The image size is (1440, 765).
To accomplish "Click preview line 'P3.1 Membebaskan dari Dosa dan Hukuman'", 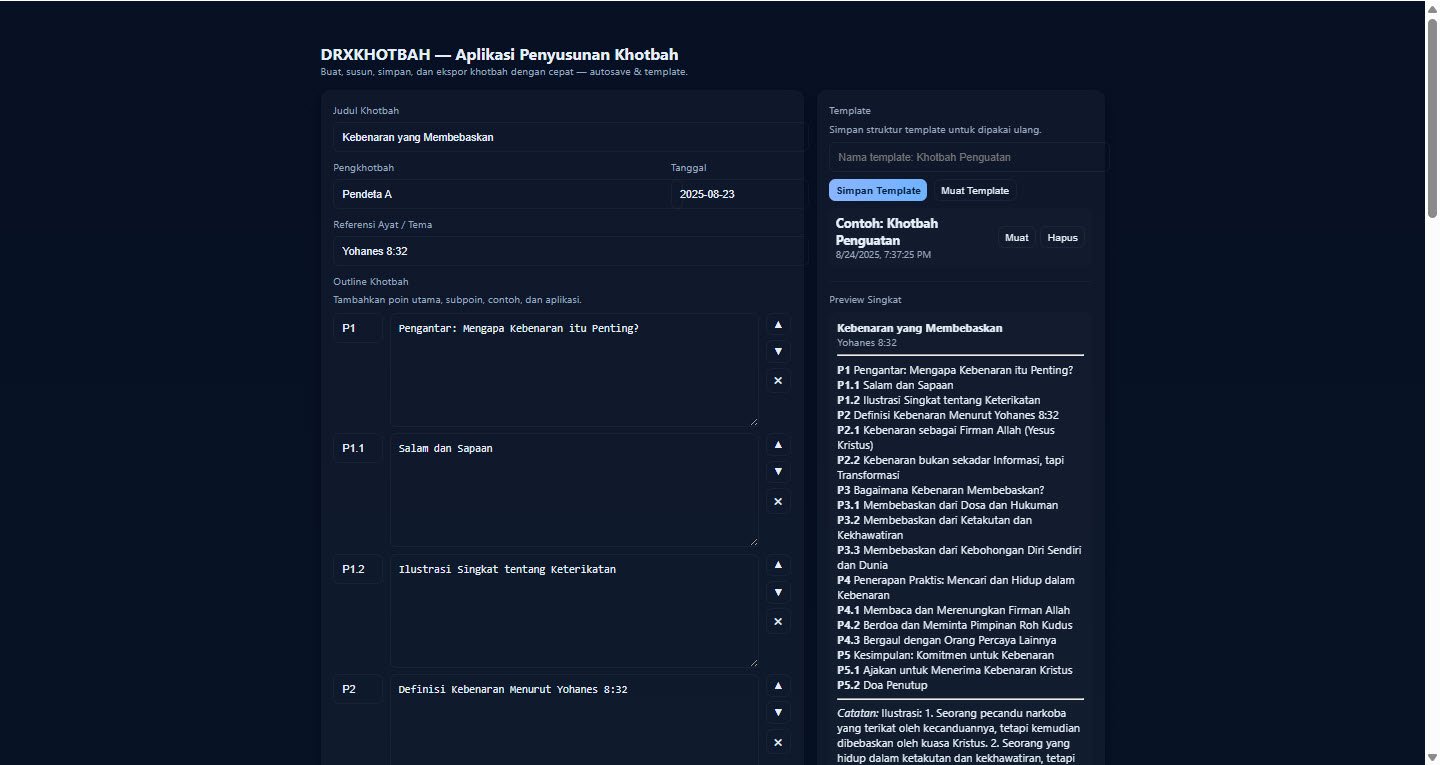I will coord(947,505).
